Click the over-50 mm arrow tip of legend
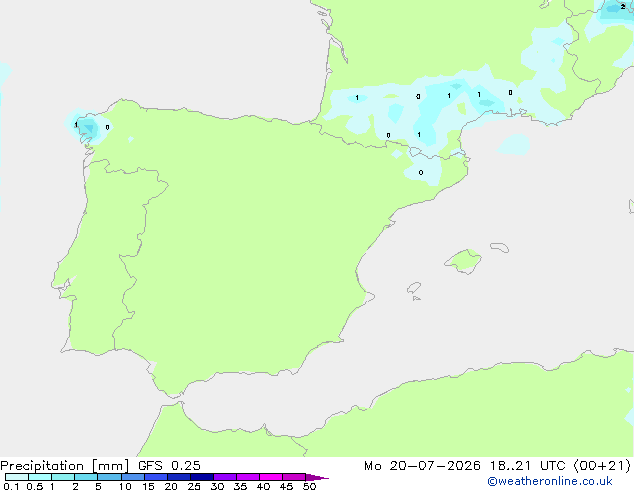This screenshot has width=634, height=490. (x=317, y=477)
